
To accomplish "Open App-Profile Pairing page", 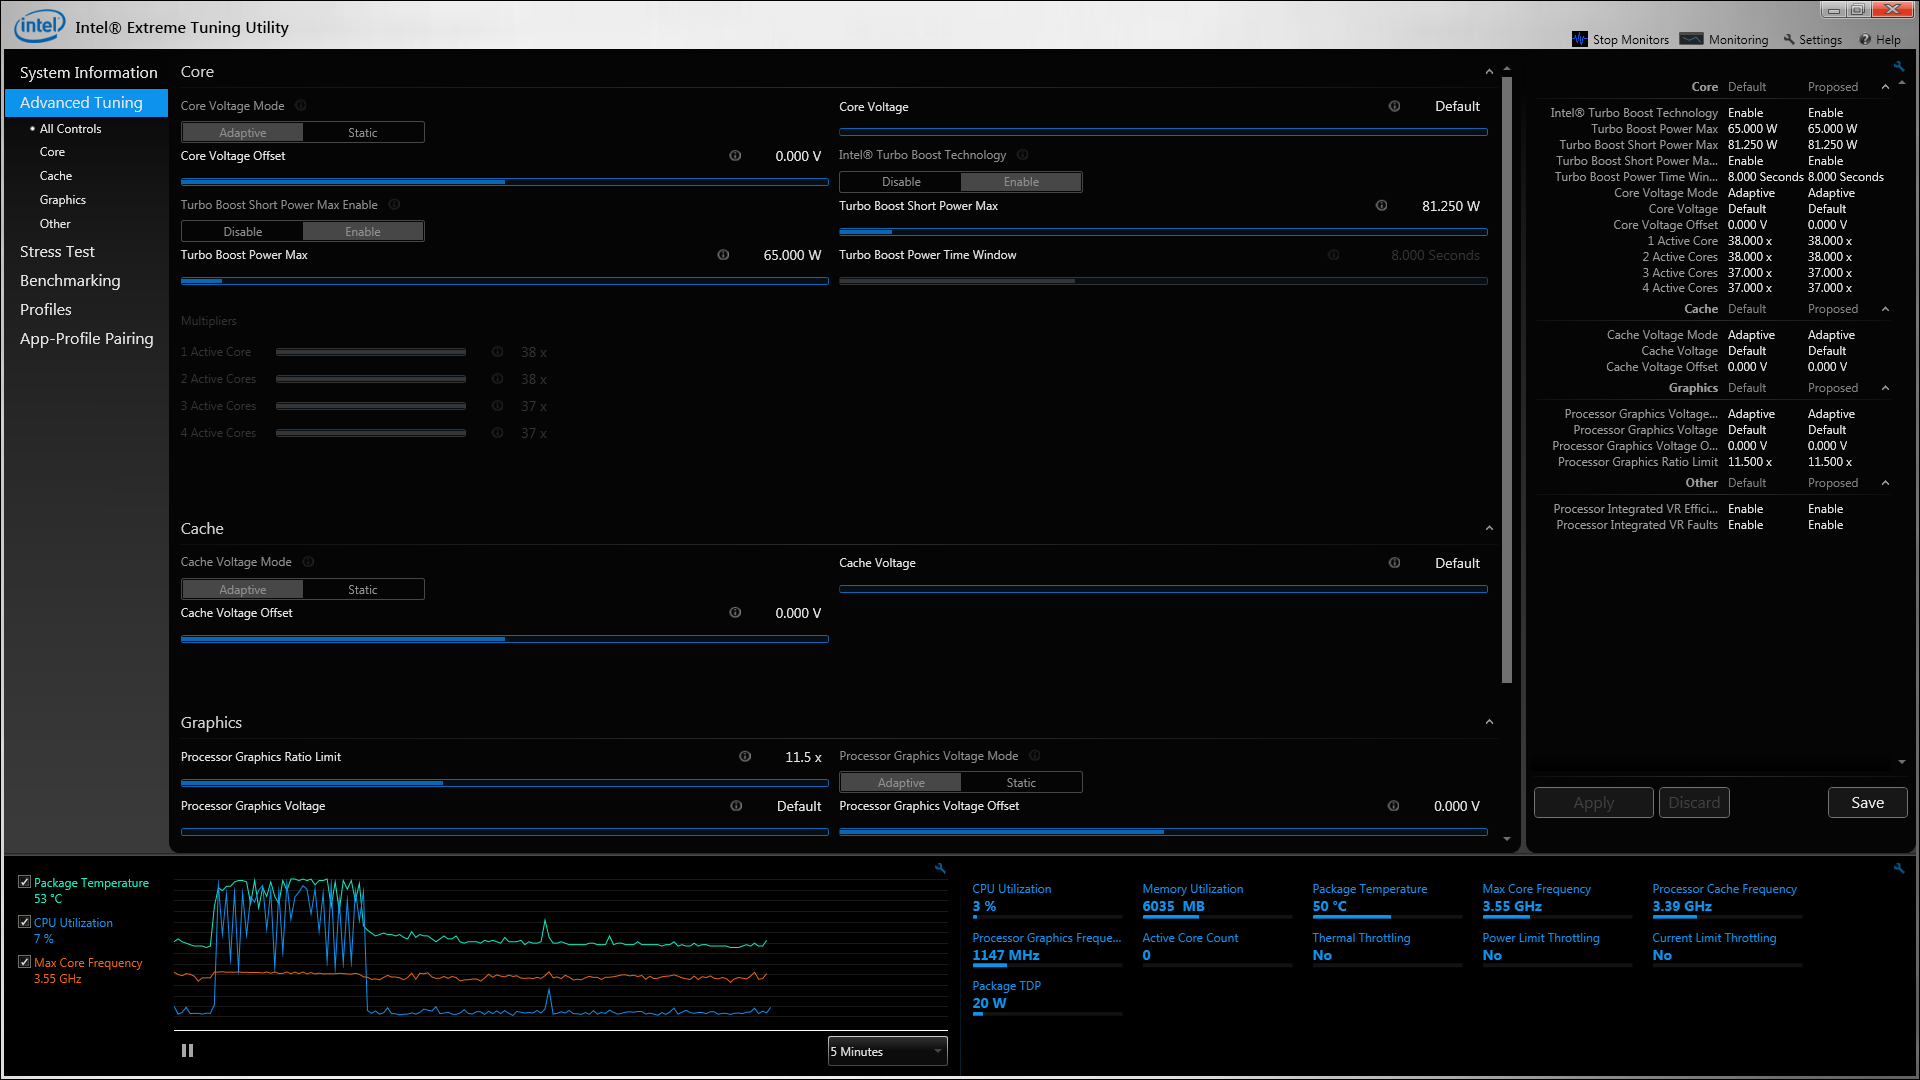I will (x=87, y=339).
